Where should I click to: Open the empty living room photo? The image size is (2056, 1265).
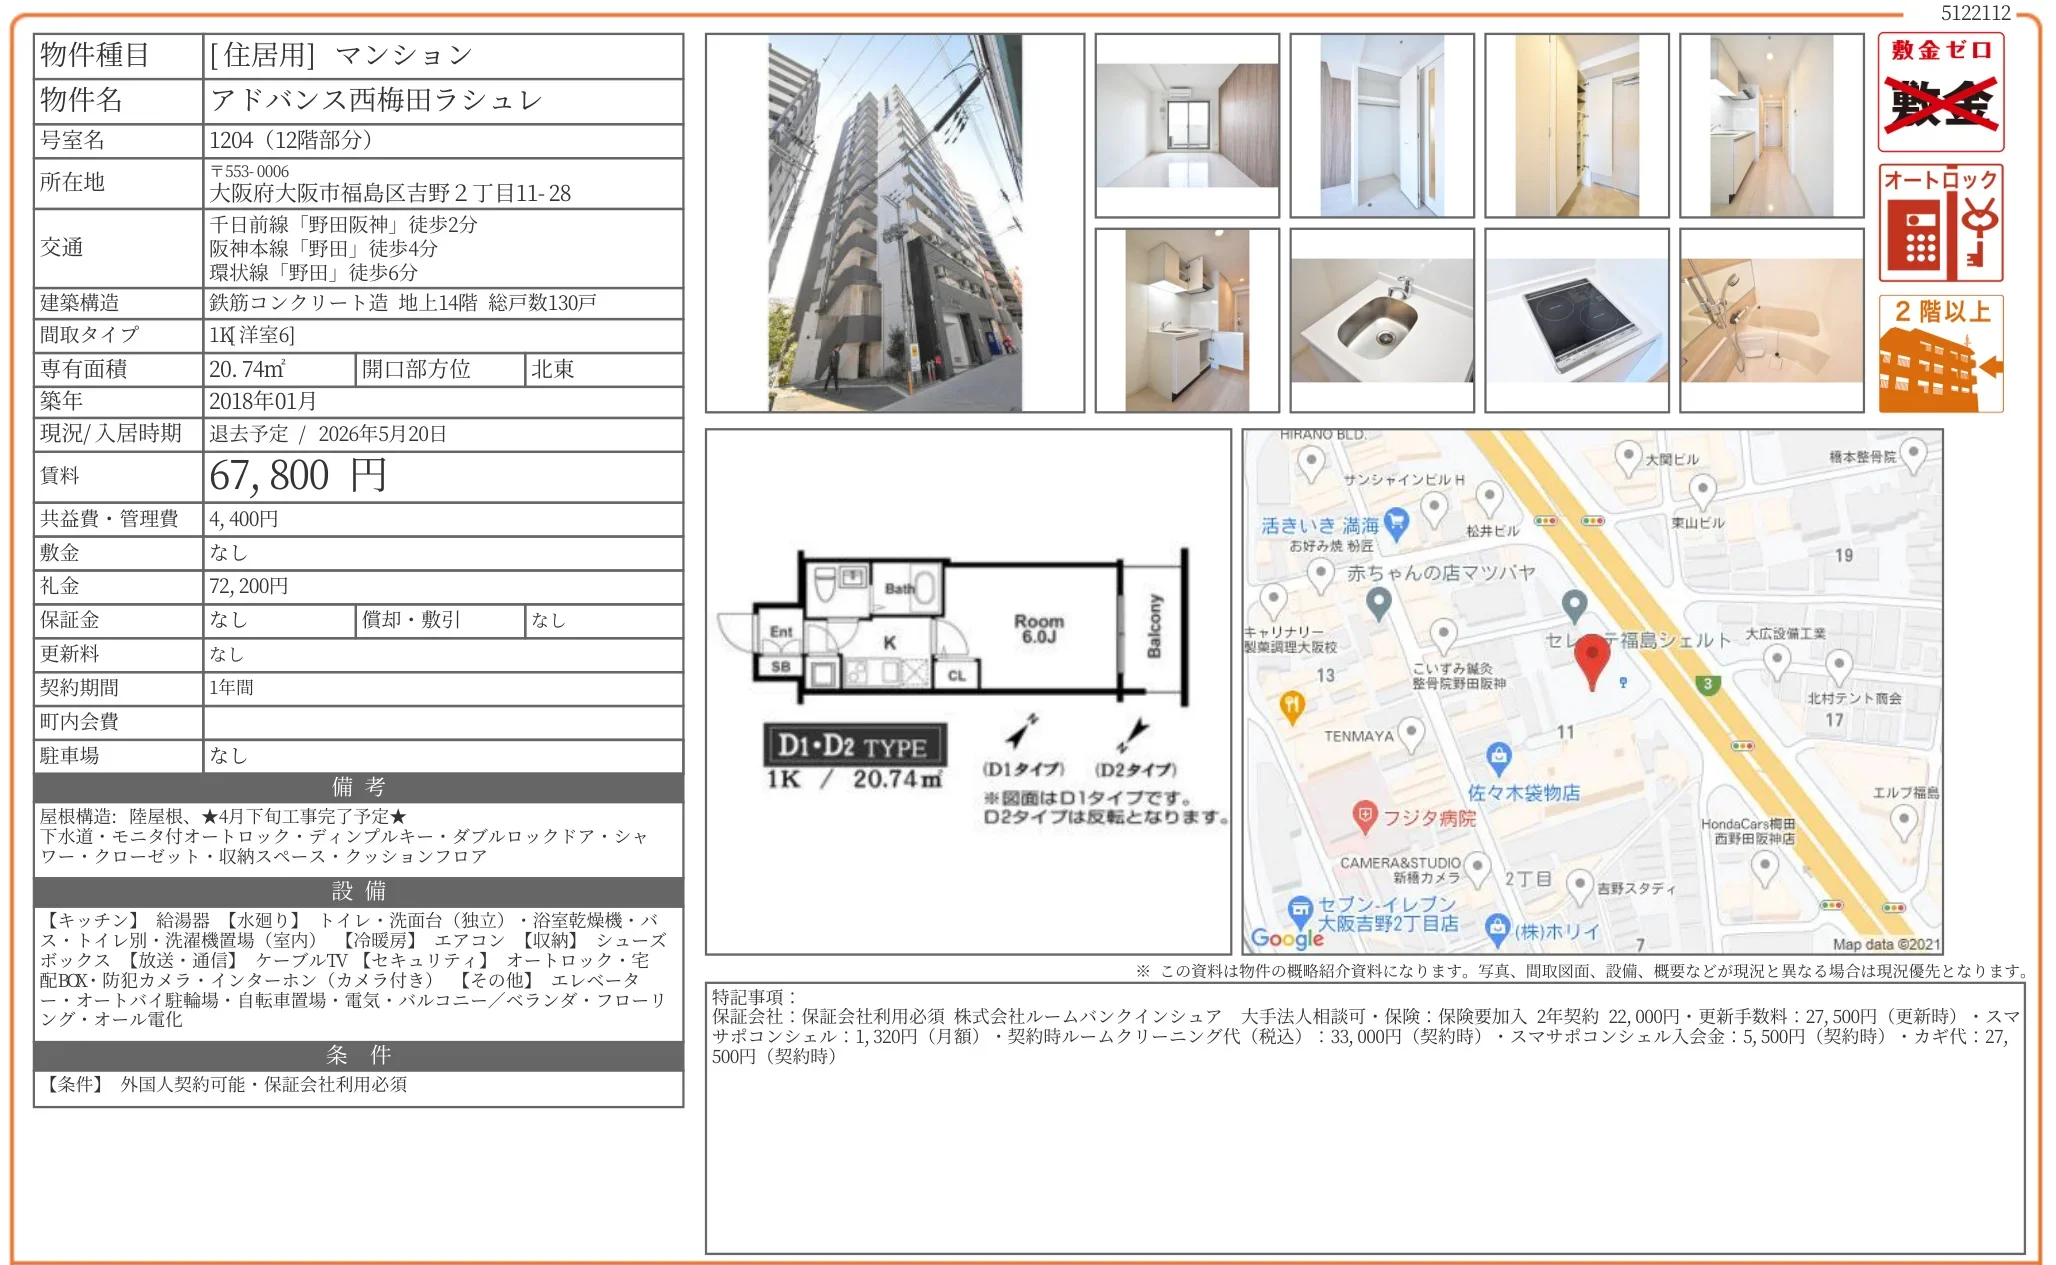click(1186, 125)
